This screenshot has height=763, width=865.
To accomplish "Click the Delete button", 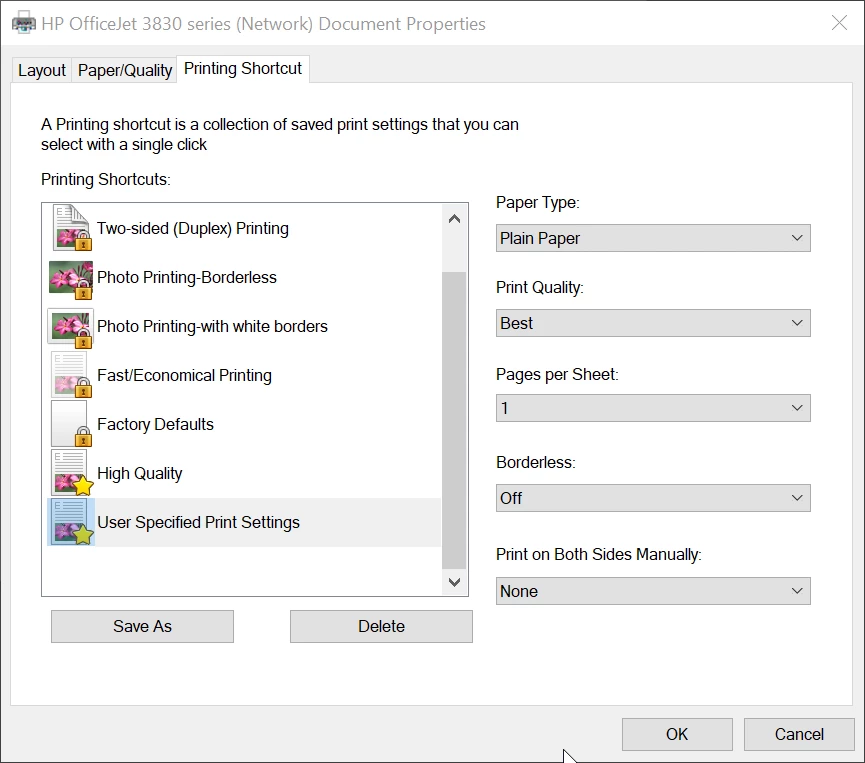I will click(x=381, y=626).
